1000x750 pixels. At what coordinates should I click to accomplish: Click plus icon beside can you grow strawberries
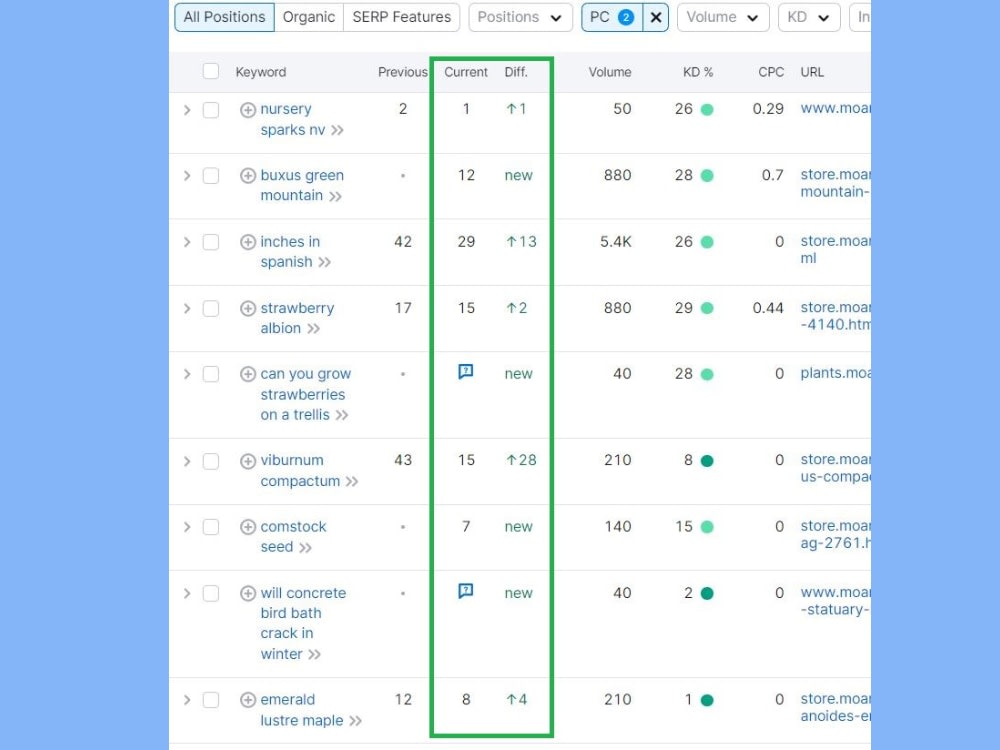click(248, 374)
